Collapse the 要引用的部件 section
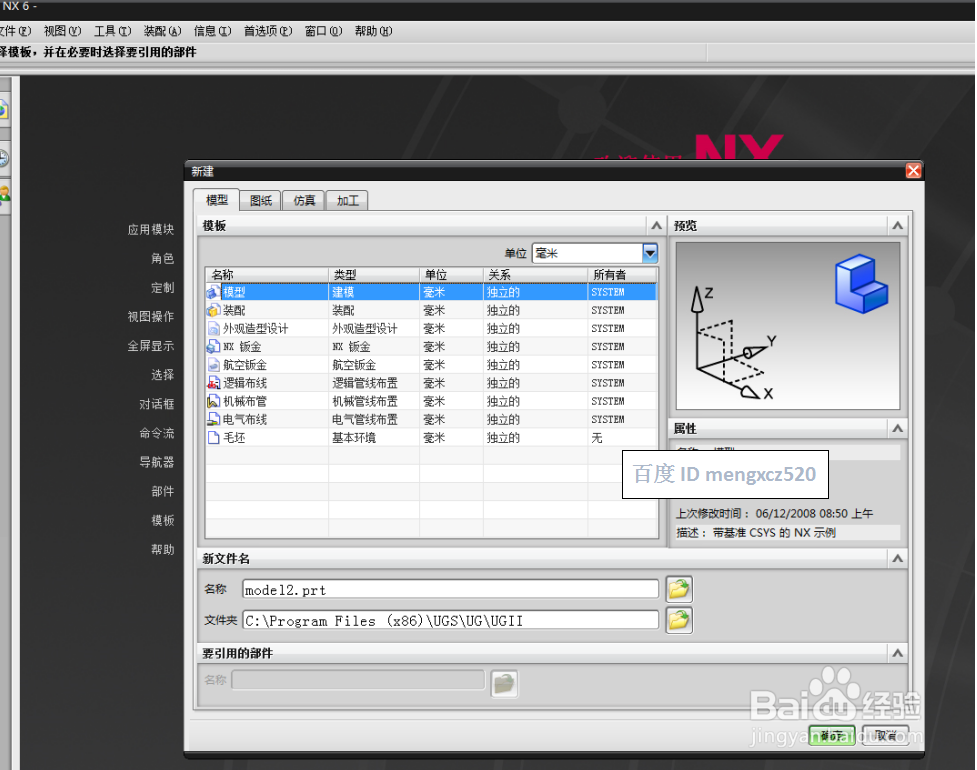Viewport: 977px width, 770px height. 897,653
